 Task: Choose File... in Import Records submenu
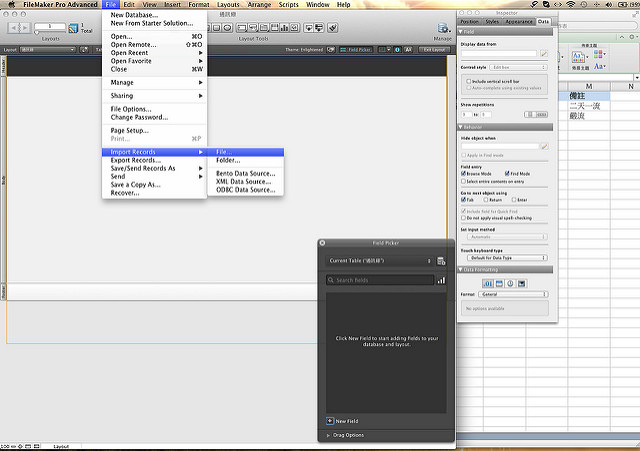coord(246,152)
